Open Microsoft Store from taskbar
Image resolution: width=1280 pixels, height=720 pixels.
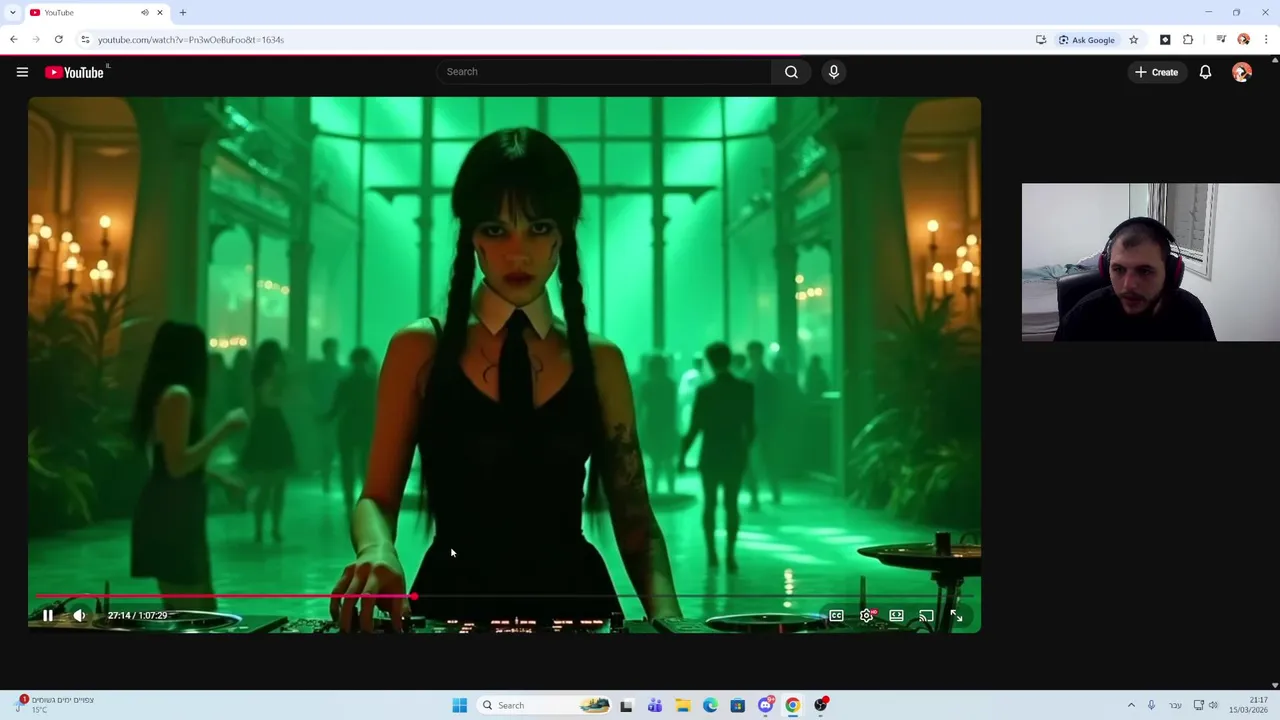tap(738, 705)
